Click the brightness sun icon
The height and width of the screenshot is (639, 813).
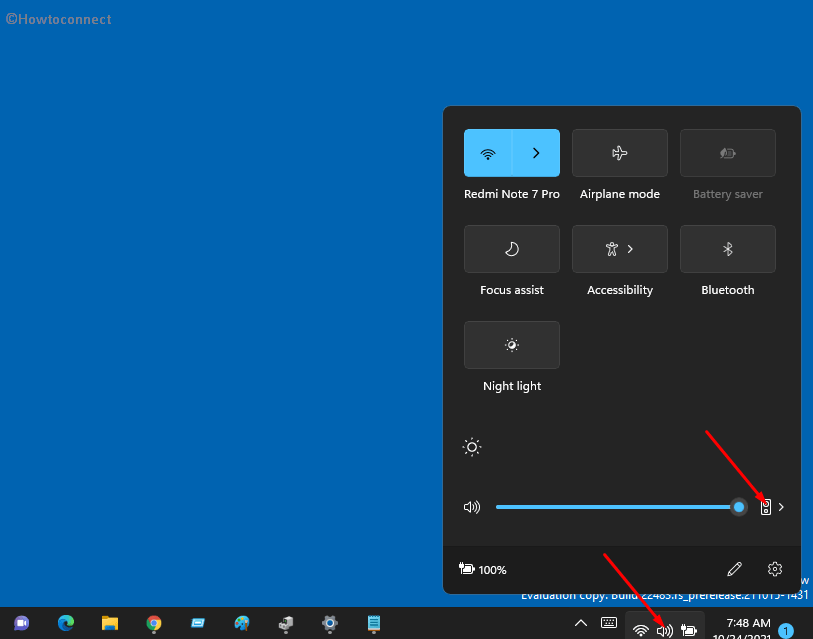472,447
